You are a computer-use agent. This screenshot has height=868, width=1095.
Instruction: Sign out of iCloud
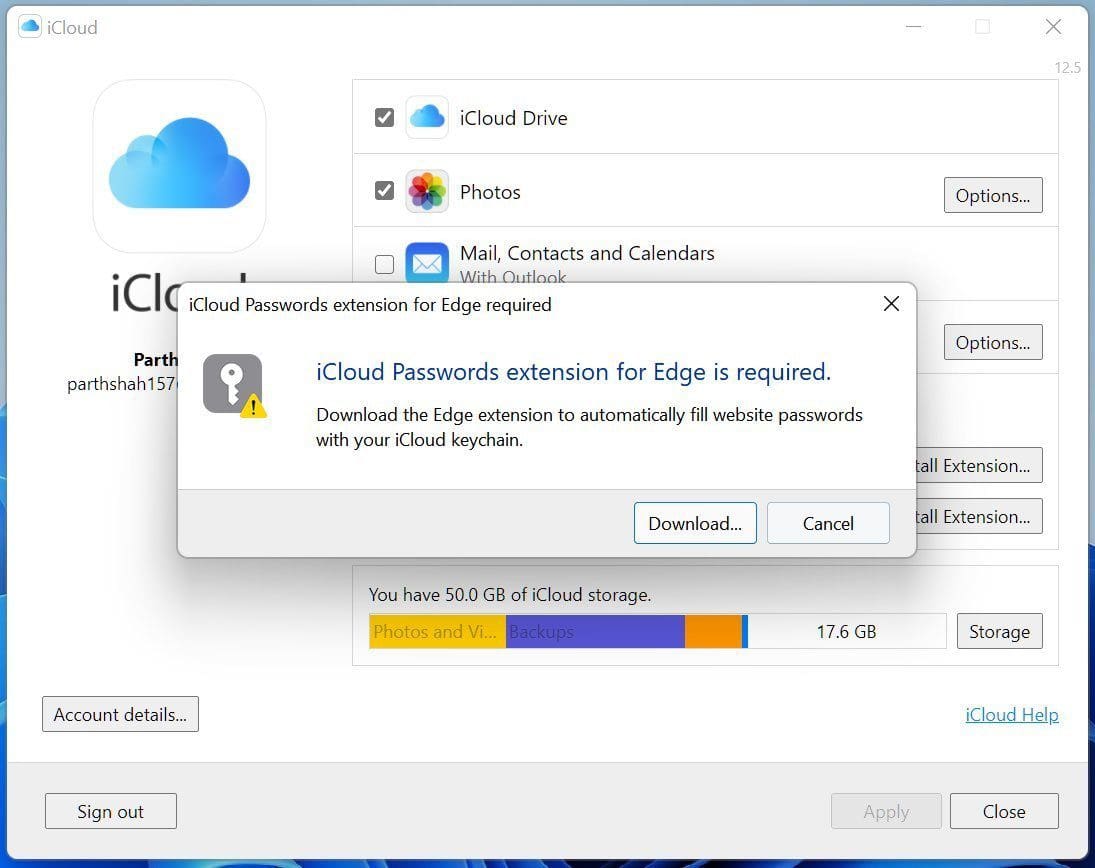point(110,811)
